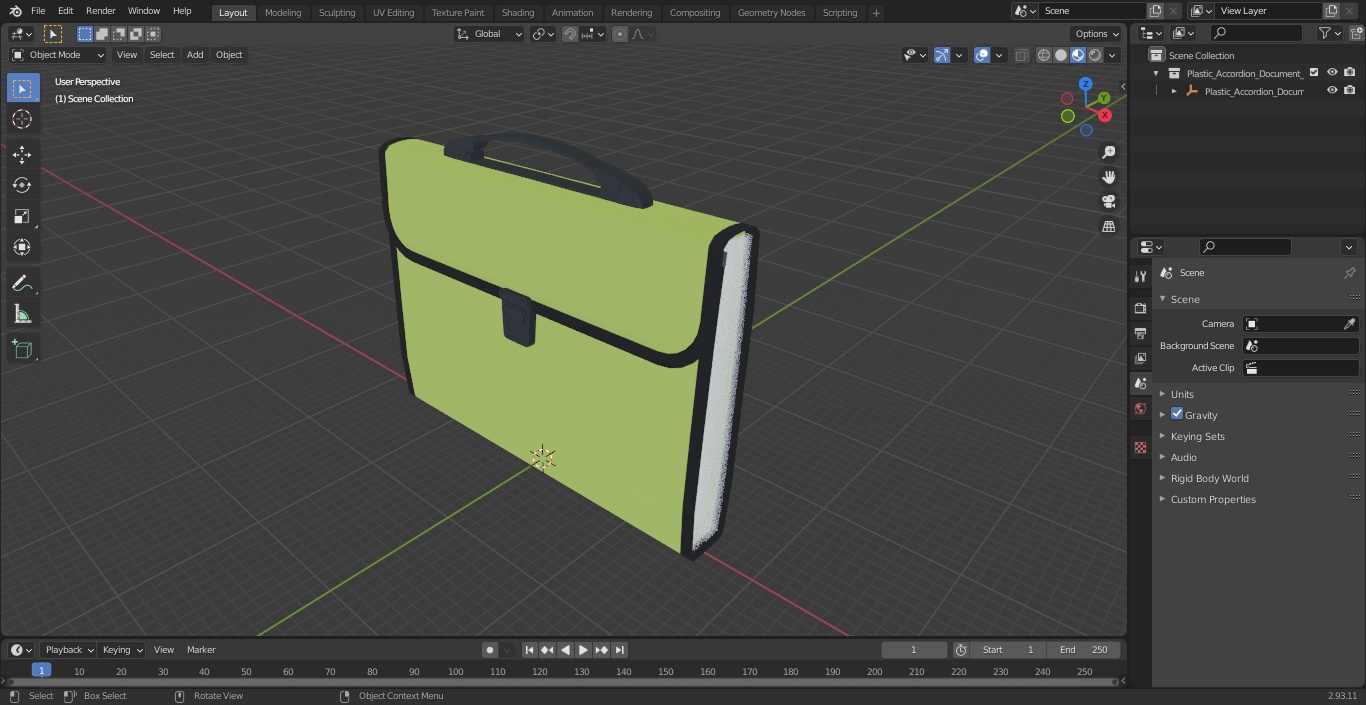Open the Keying dropdown in timeline

(122, 650)
